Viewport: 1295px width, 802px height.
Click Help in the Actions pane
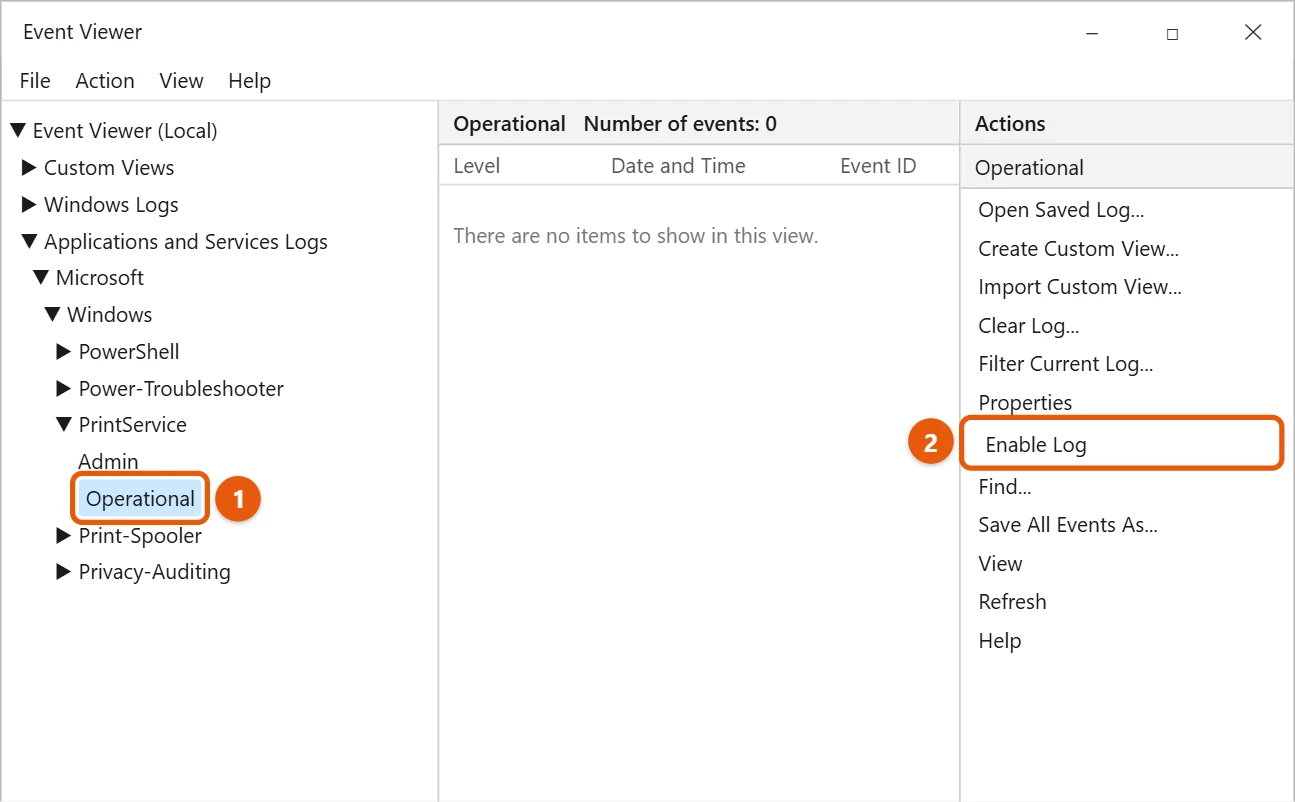999,641
